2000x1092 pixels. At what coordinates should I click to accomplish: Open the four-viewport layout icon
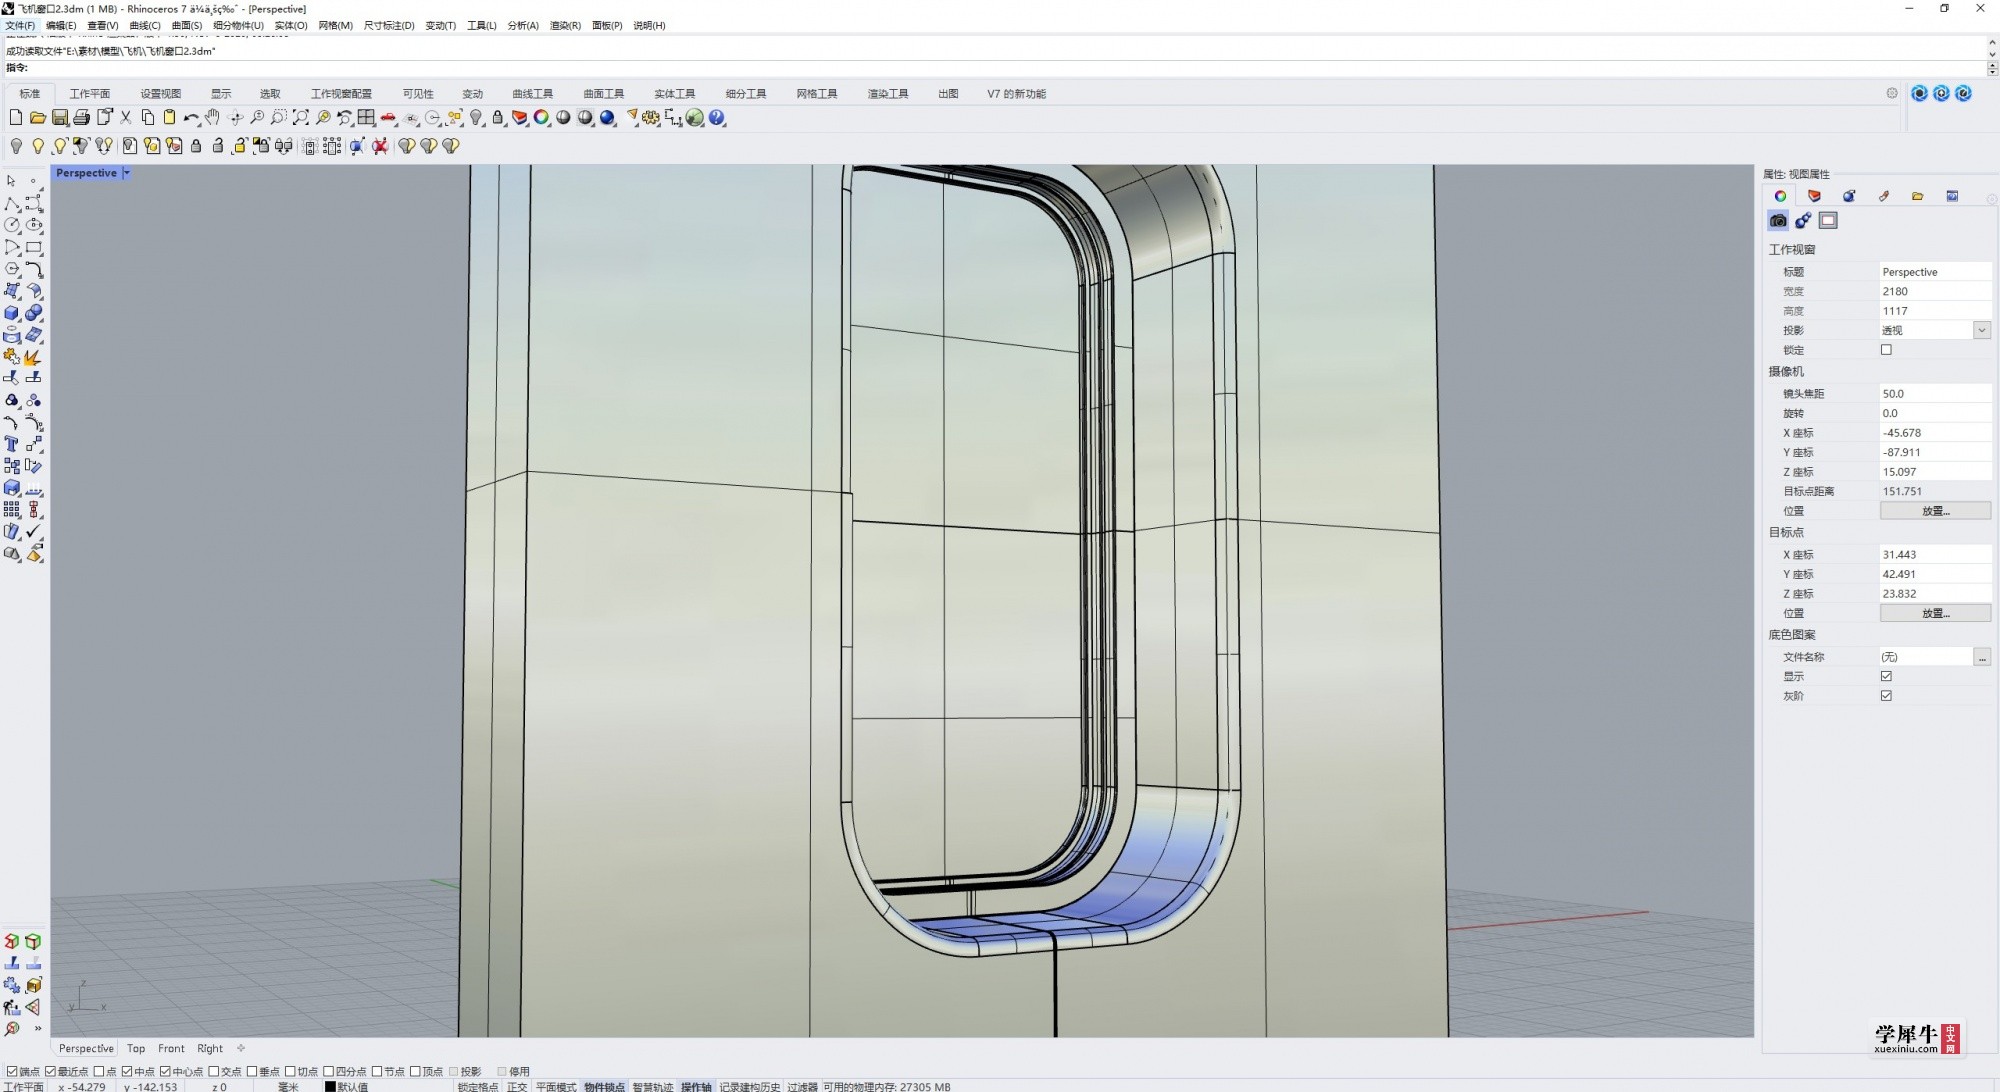pyautogui.click(x=367, y=118)
